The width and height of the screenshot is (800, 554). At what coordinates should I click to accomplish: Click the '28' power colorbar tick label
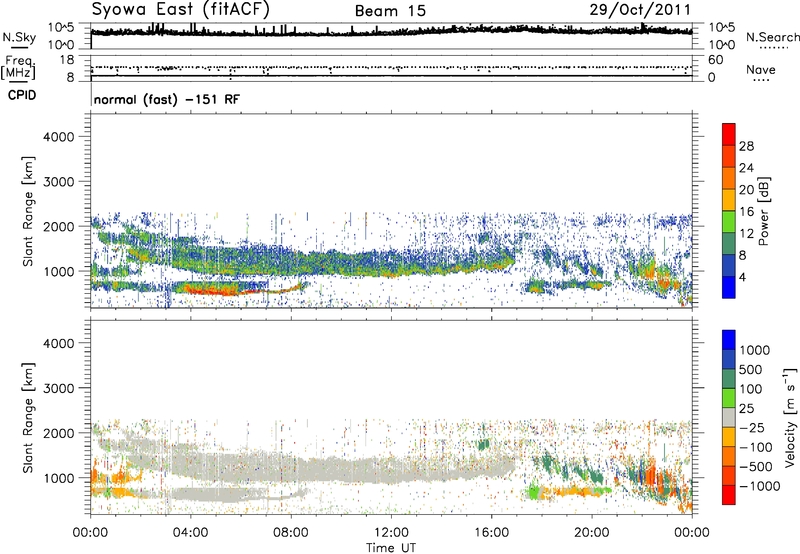coord(746,146)
